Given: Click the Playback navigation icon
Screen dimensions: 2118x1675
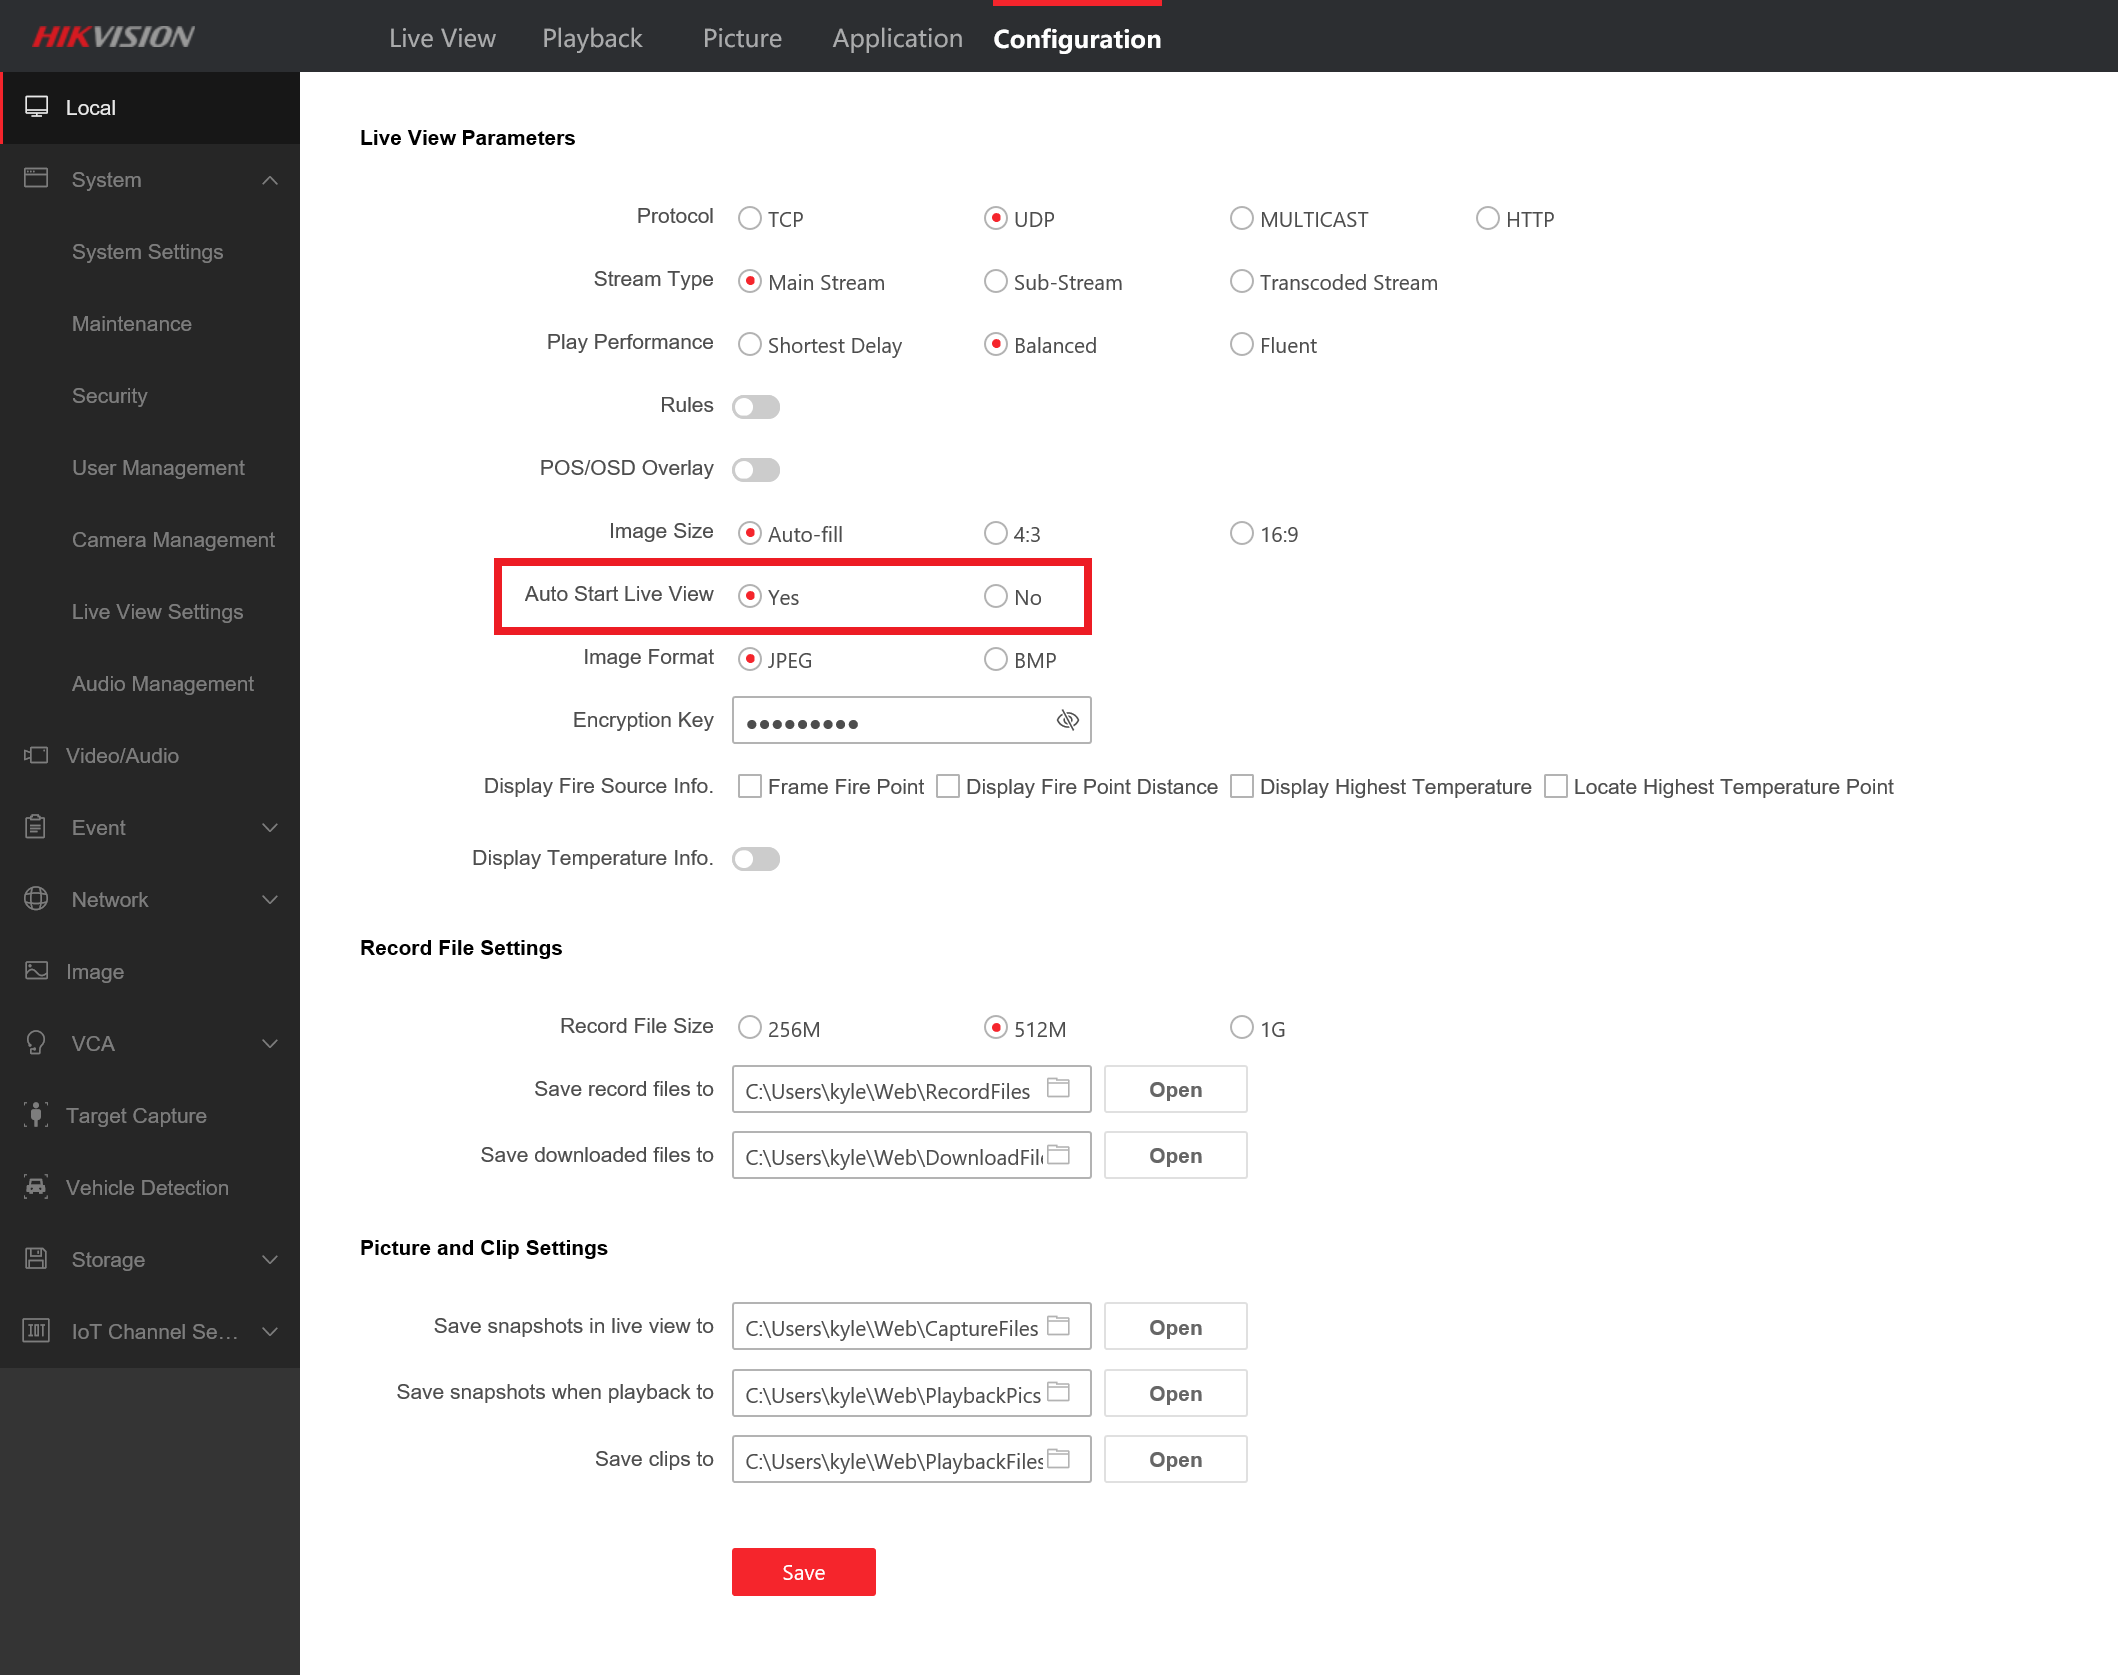Looking at the screenshot, I should pos(590,38).
